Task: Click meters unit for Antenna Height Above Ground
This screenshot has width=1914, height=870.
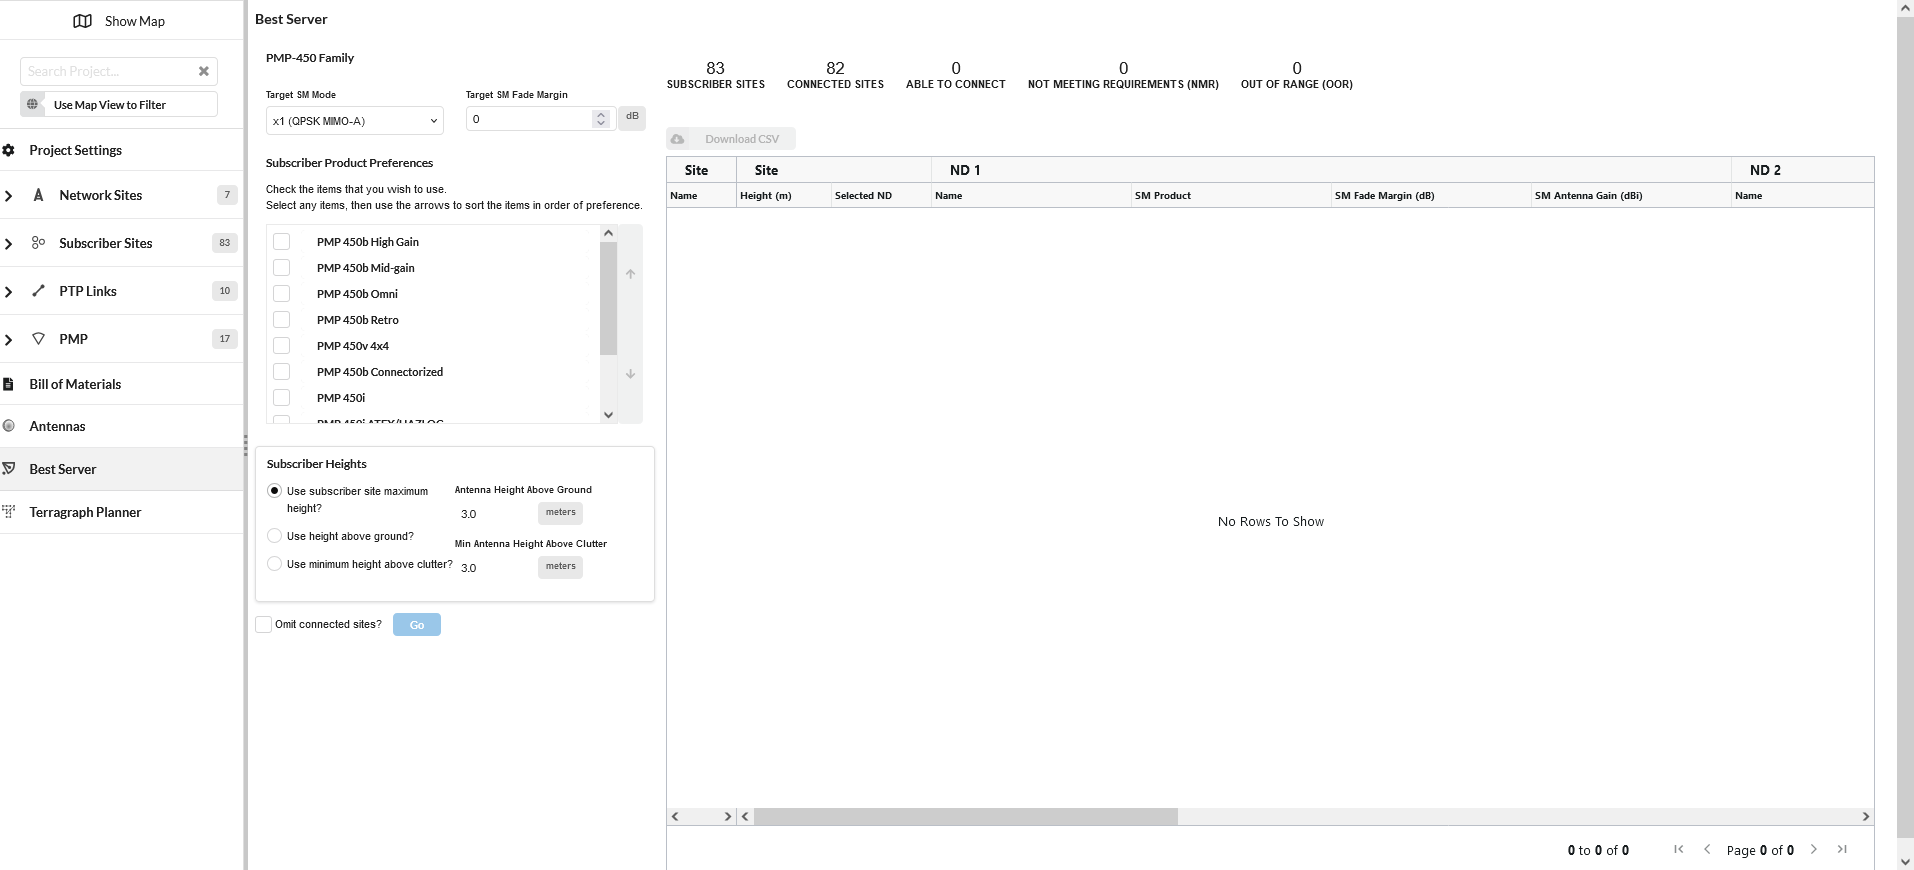Action: pyautogui.click(x=560, y=513)
